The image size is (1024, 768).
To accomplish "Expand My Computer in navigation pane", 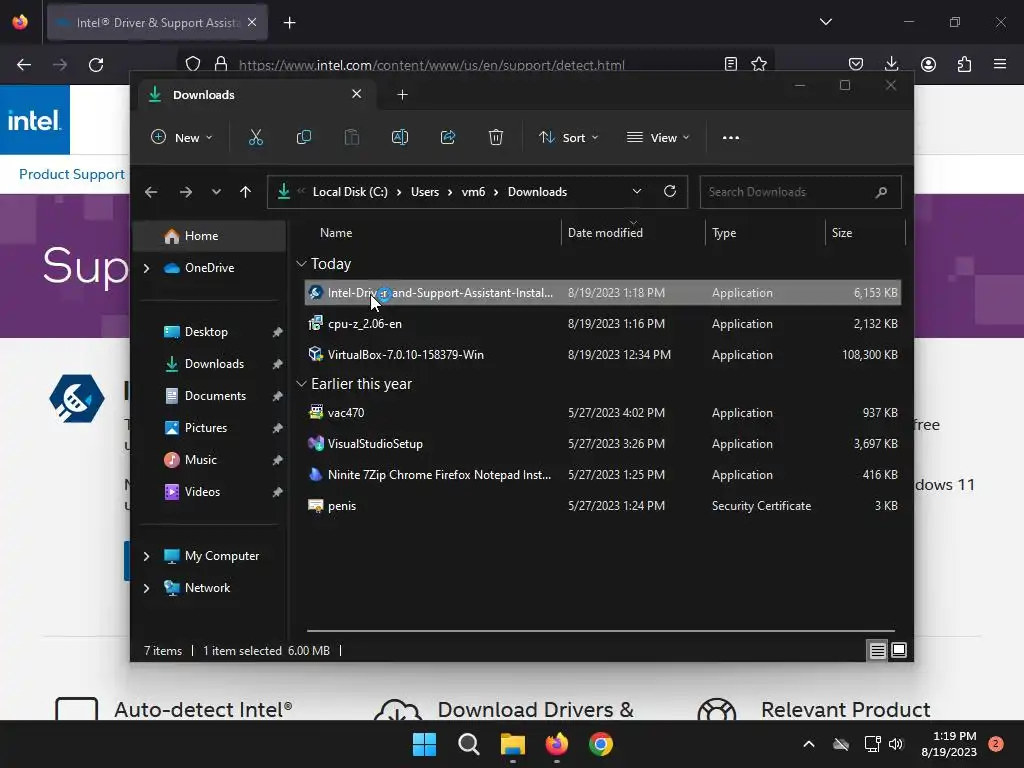I will (x=147, y=556).
